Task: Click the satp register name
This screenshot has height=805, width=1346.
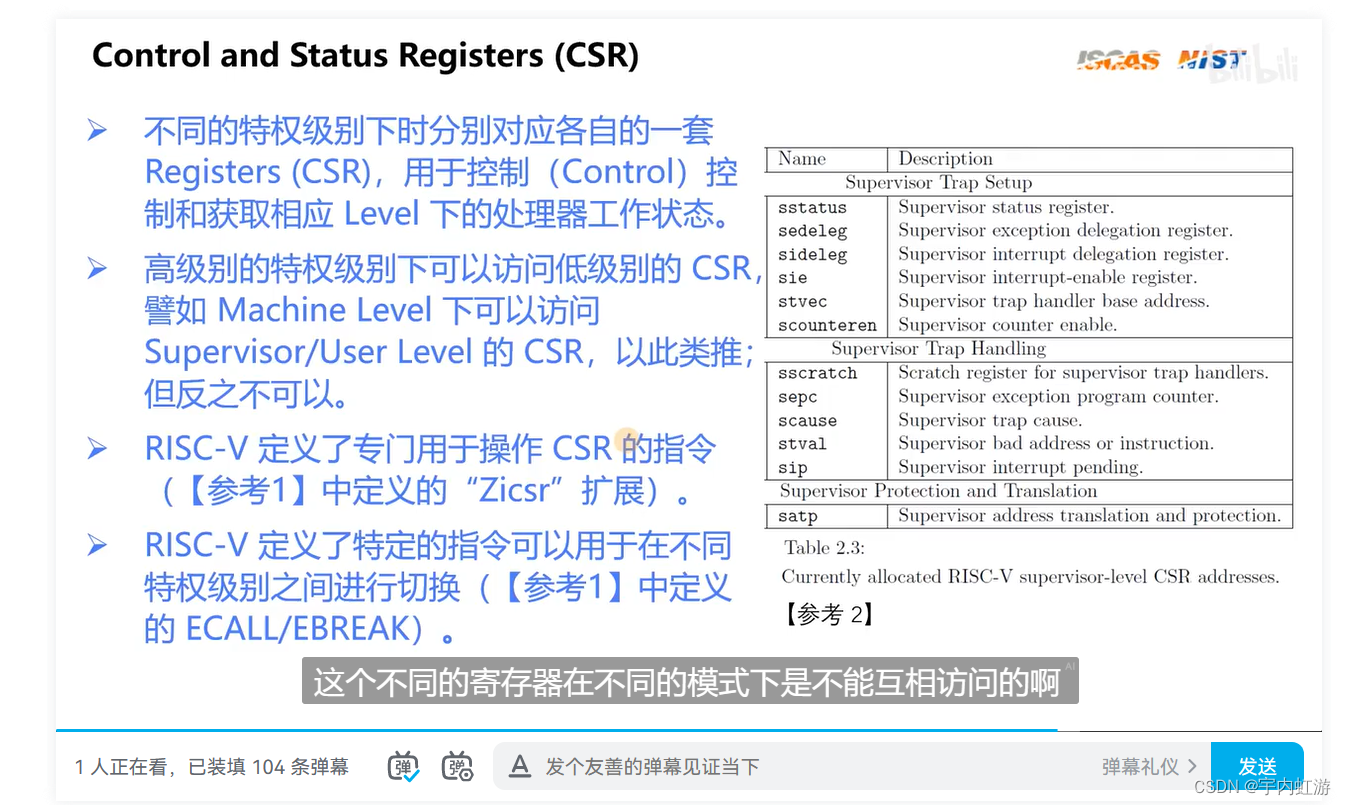Action: pyautogui.click(x=797, y=517)
